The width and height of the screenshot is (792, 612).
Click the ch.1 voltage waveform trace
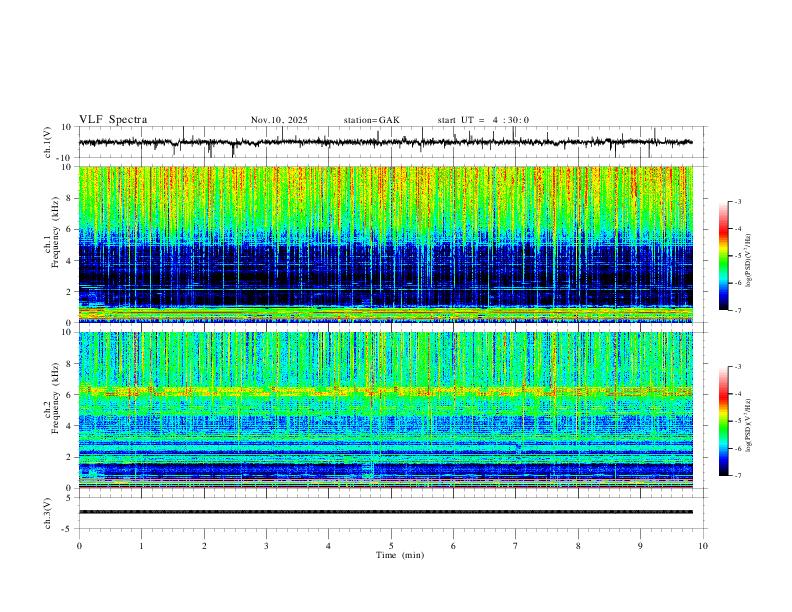(x=385, y=142)
